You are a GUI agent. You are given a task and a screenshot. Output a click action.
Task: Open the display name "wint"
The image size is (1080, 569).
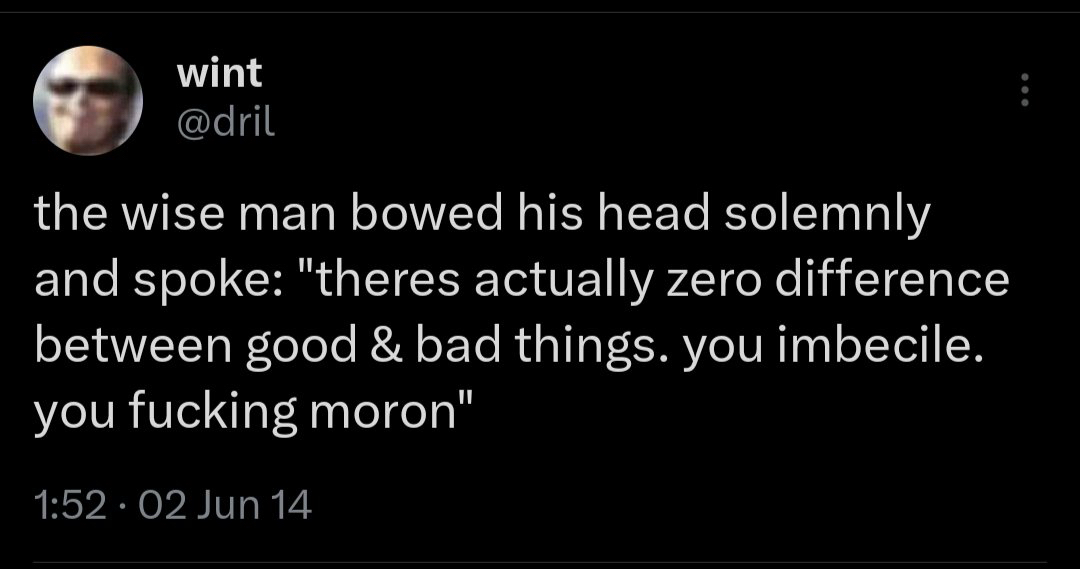218,72
